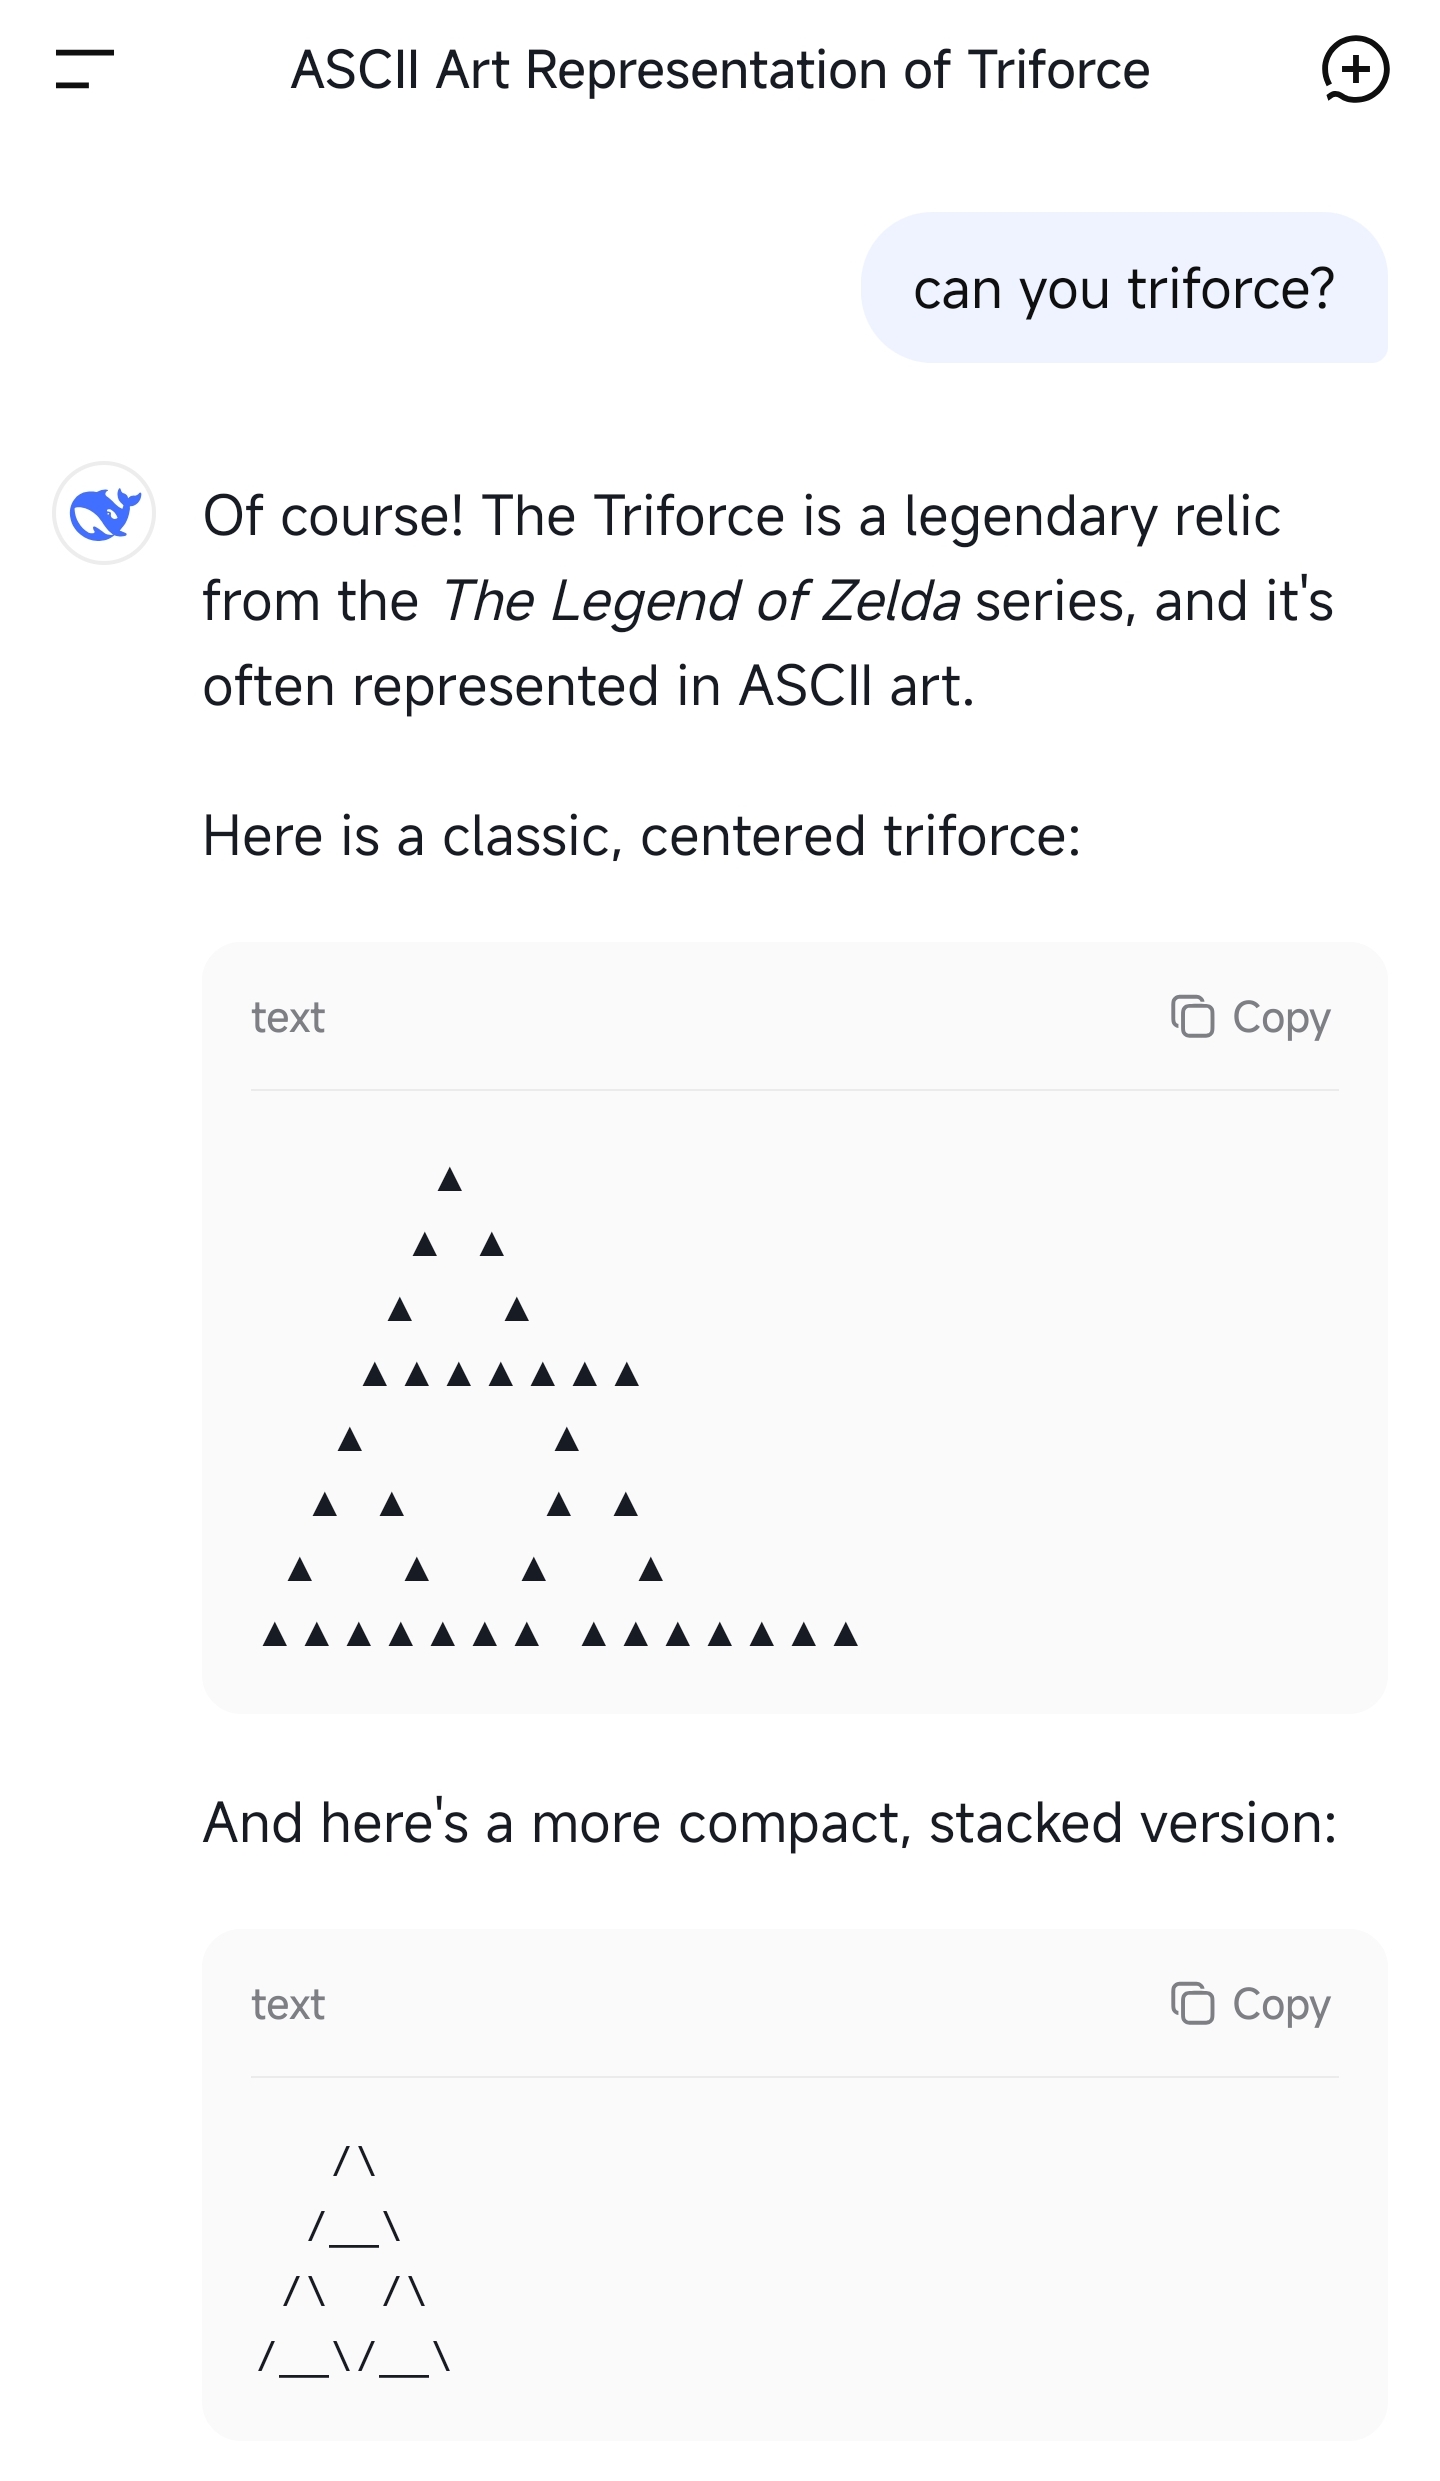Click copy icon on triangle triforce block

click(1192, 1017)
